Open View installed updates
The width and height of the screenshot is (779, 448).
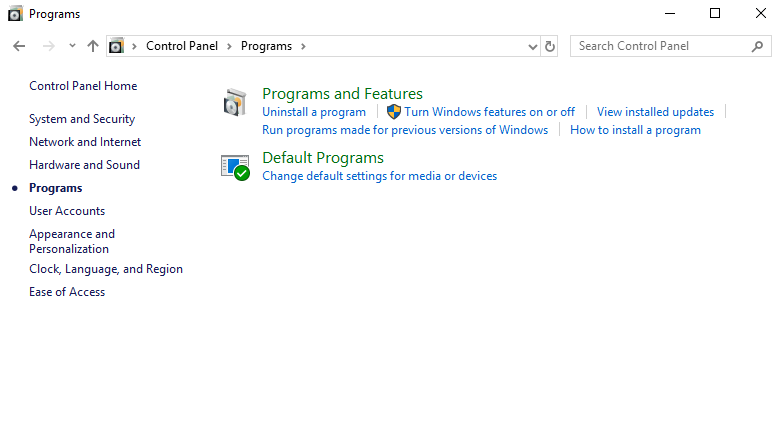(x=655, y=112)
